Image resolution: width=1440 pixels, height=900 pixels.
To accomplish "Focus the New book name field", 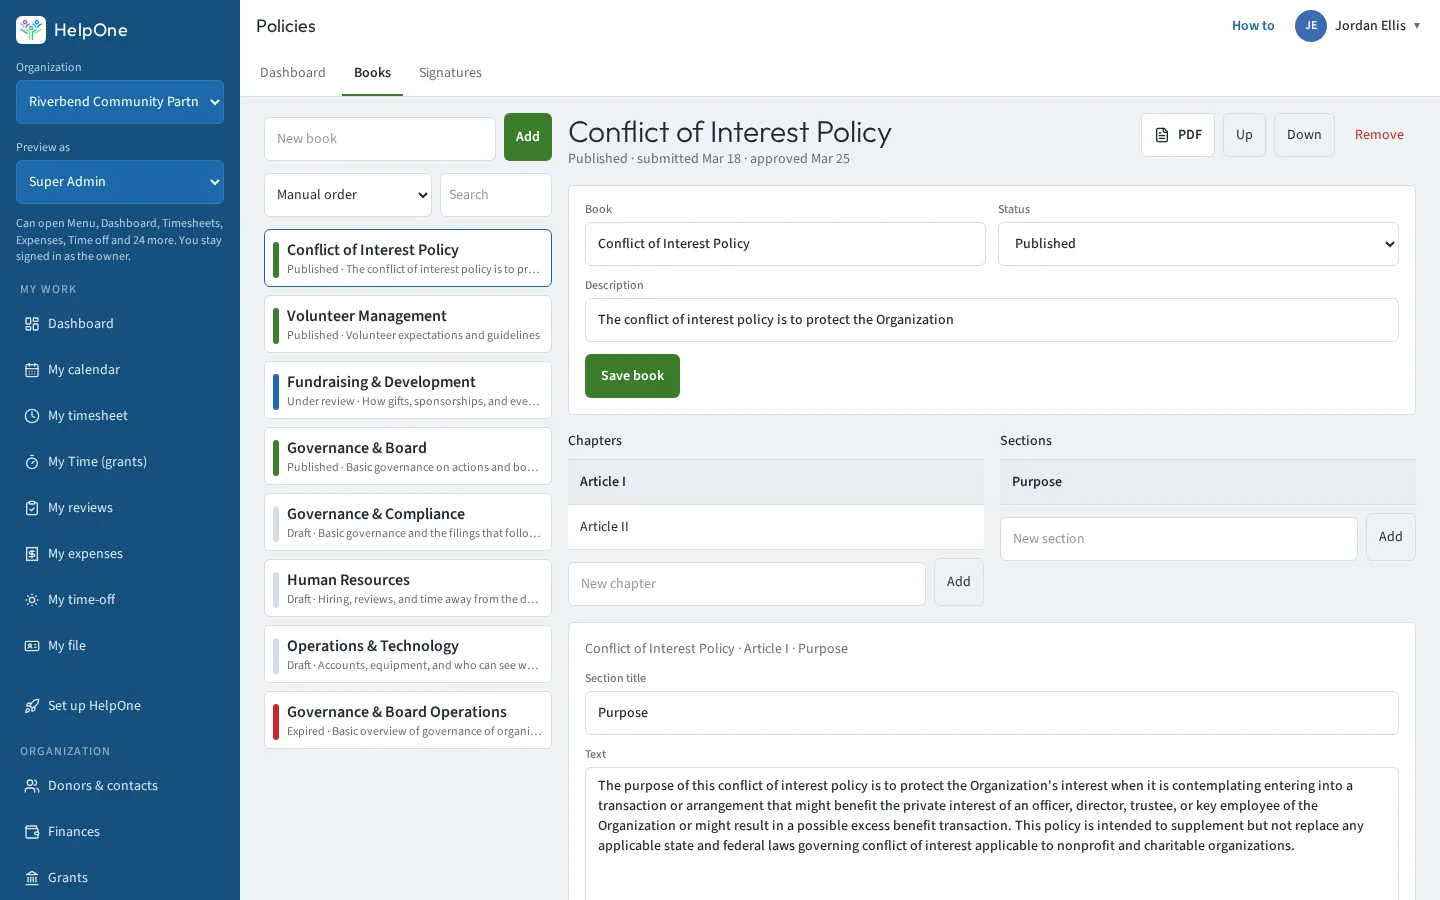I will (380, 139).
